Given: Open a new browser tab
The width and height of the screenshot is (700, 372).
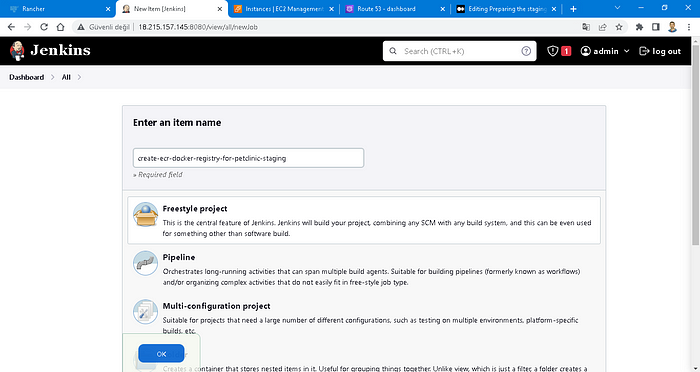Looking at the screenshot, I should 573,9.
